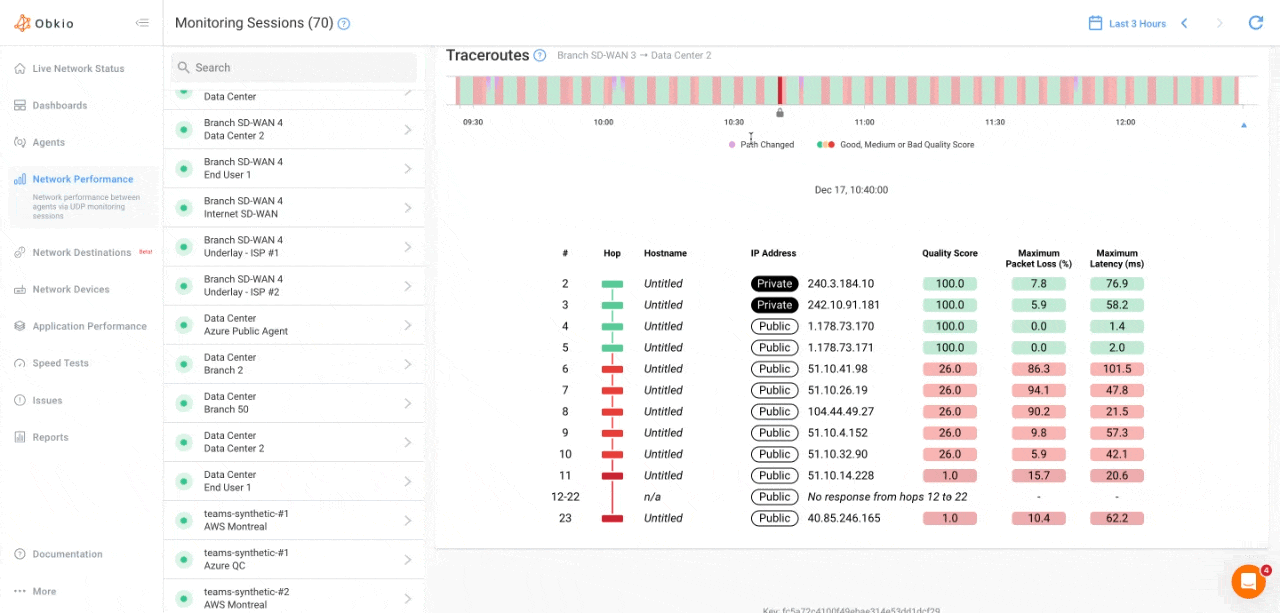Click the Obkio logo
This screenshot has width=1280, height=613.
(44, 23)
